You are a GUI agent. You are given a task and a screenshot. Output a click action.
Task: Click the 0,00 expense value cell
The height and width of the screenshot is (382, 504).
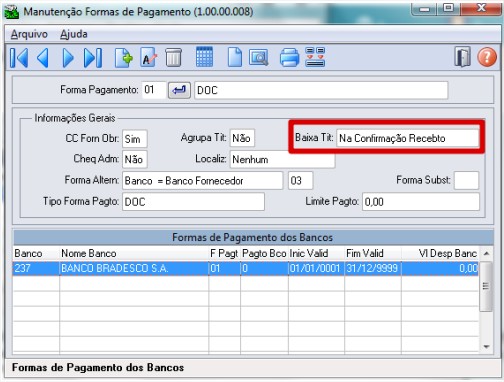click(x=440, y=268)
